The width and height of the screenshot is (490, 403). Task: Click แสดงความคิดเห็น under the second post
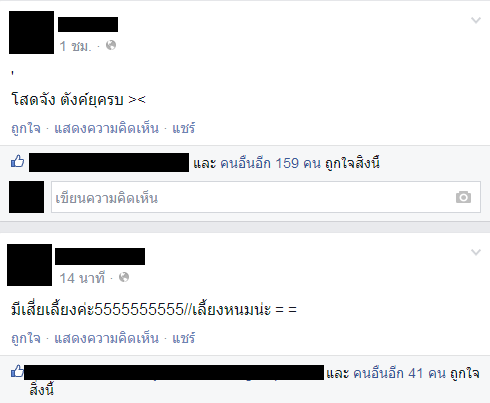(x=106, y=338)
